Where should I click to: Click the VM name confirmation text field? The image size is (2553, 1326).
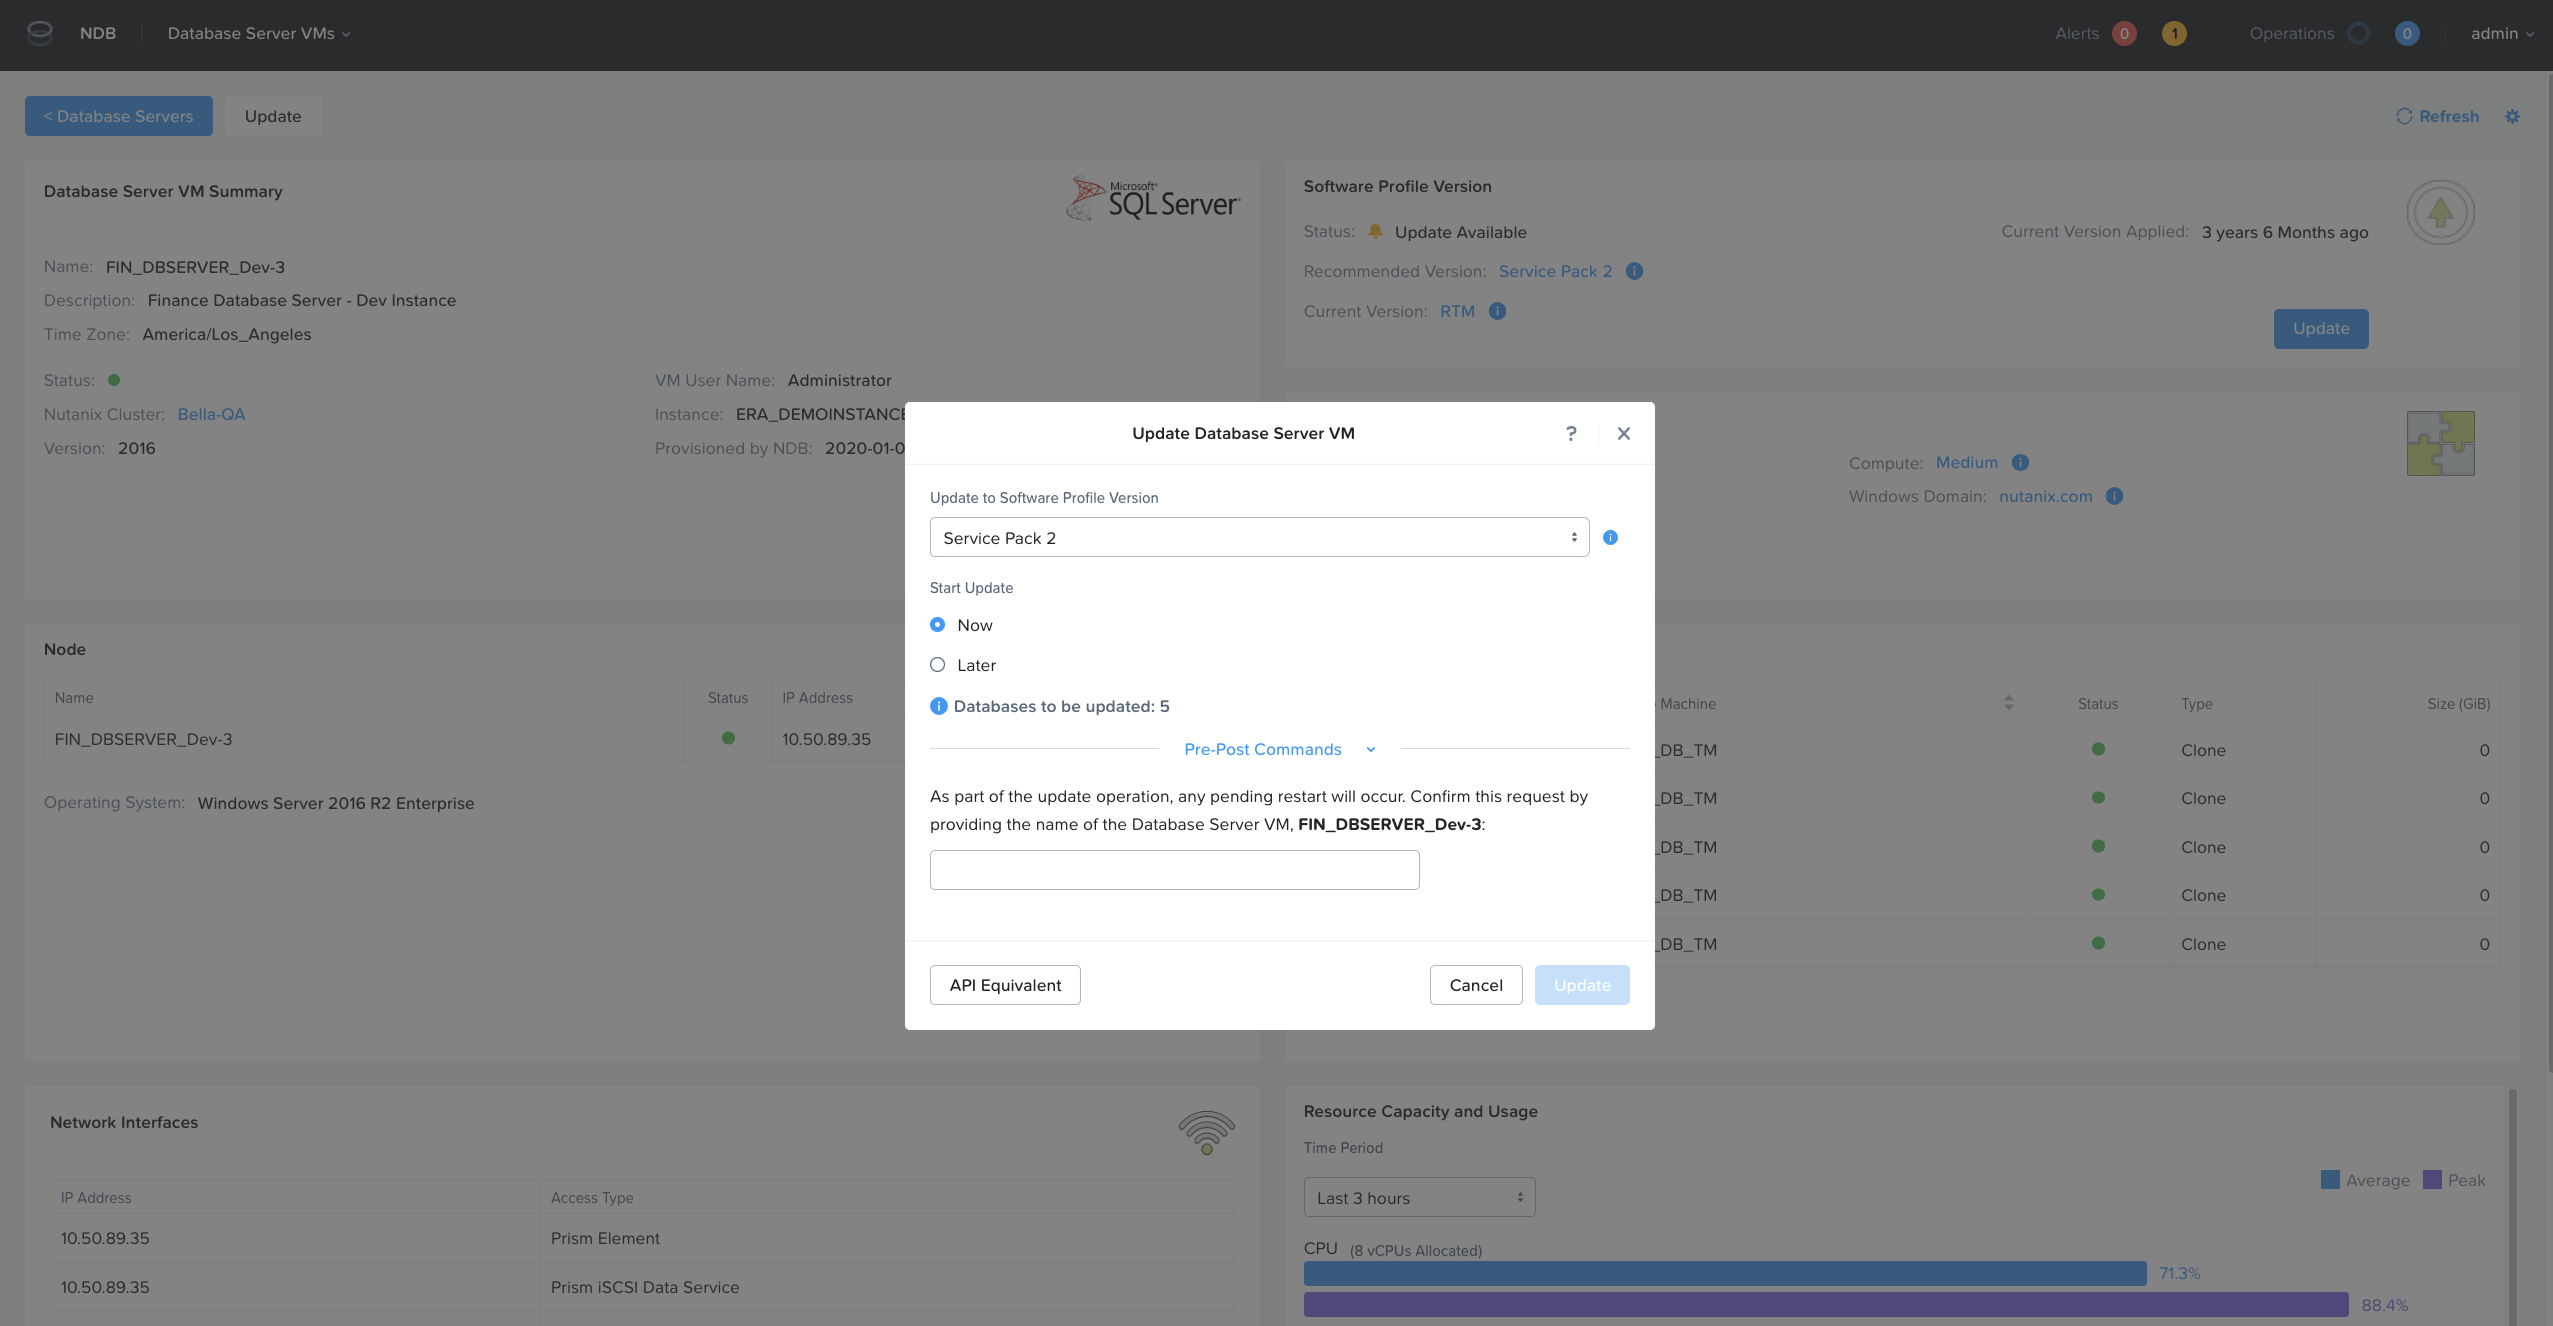pos(1174,870)
